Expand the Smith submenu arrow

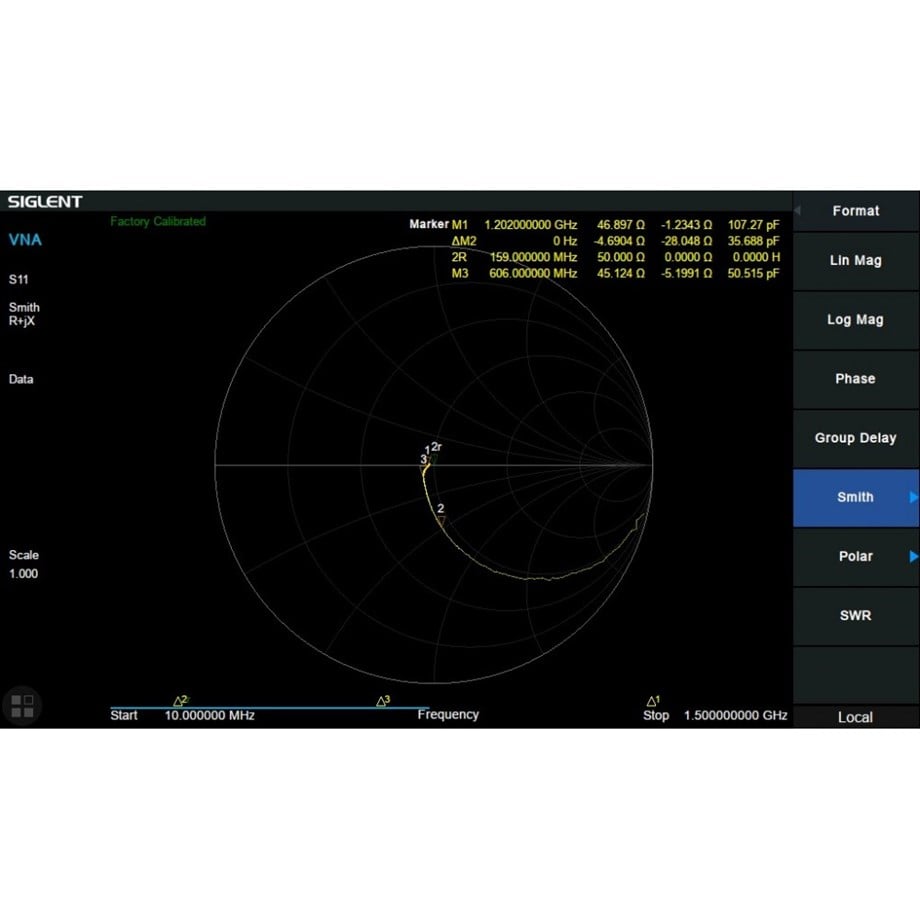coord(913,498)
